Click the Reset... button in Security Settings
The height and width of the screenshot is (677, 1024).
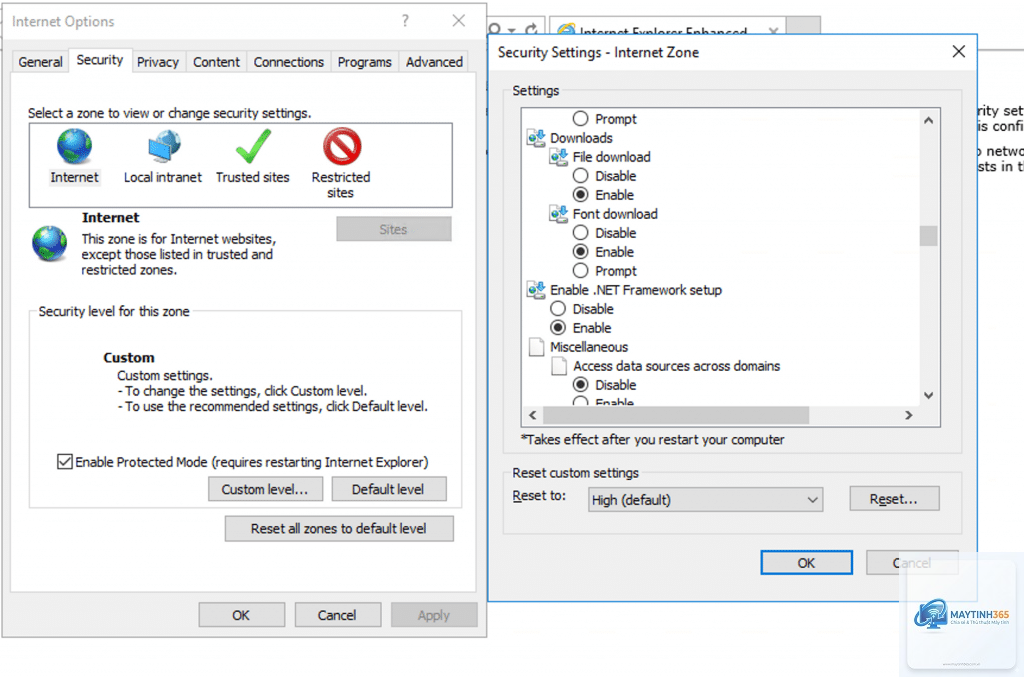coord(894,499)
